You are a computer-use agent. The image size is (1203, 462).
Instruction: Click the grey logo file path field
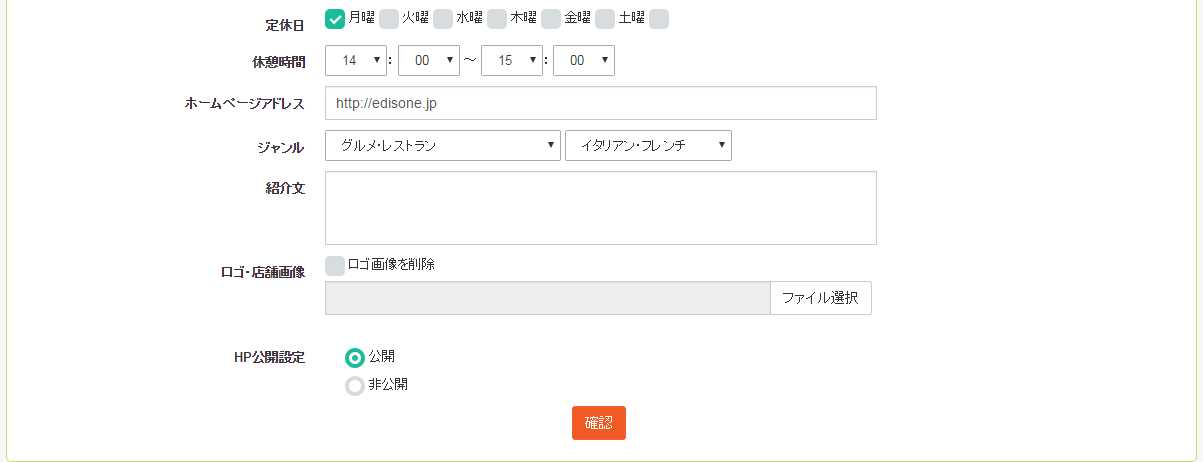coord(548,298)
